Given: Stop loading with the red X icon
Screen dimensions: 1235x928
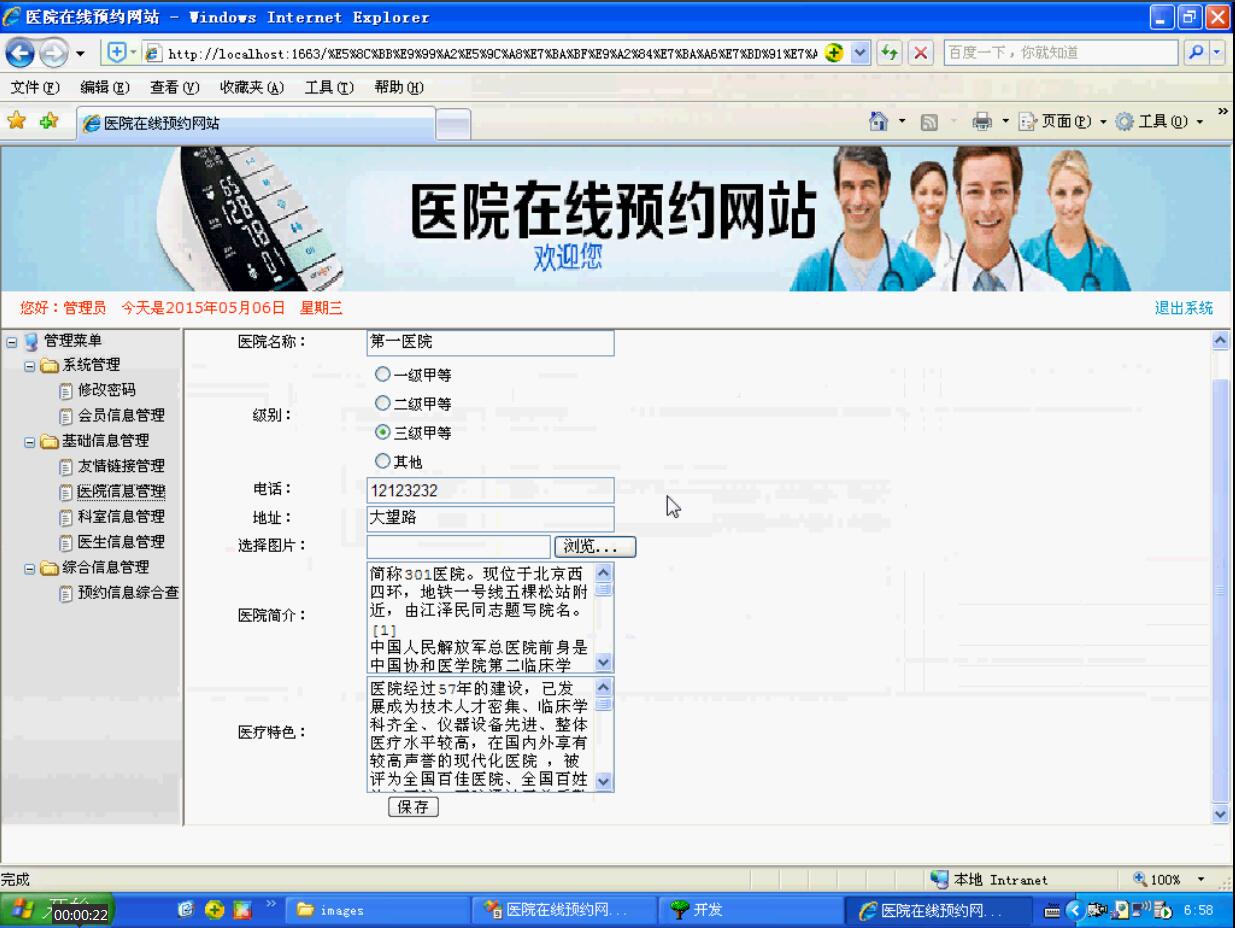Looking at the screenshot, I should (x=921, y=53).
